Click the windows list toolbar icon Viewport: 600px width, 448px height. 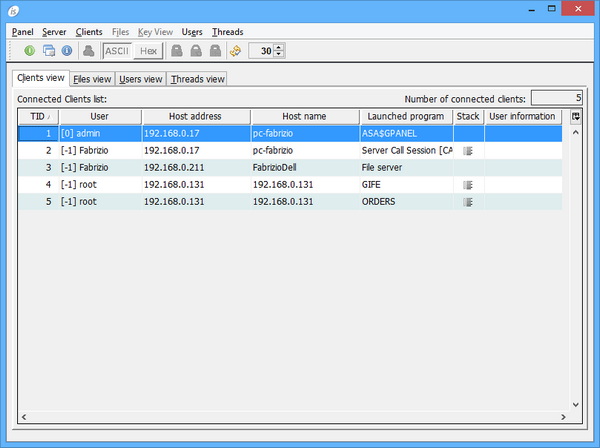[48, 50]
